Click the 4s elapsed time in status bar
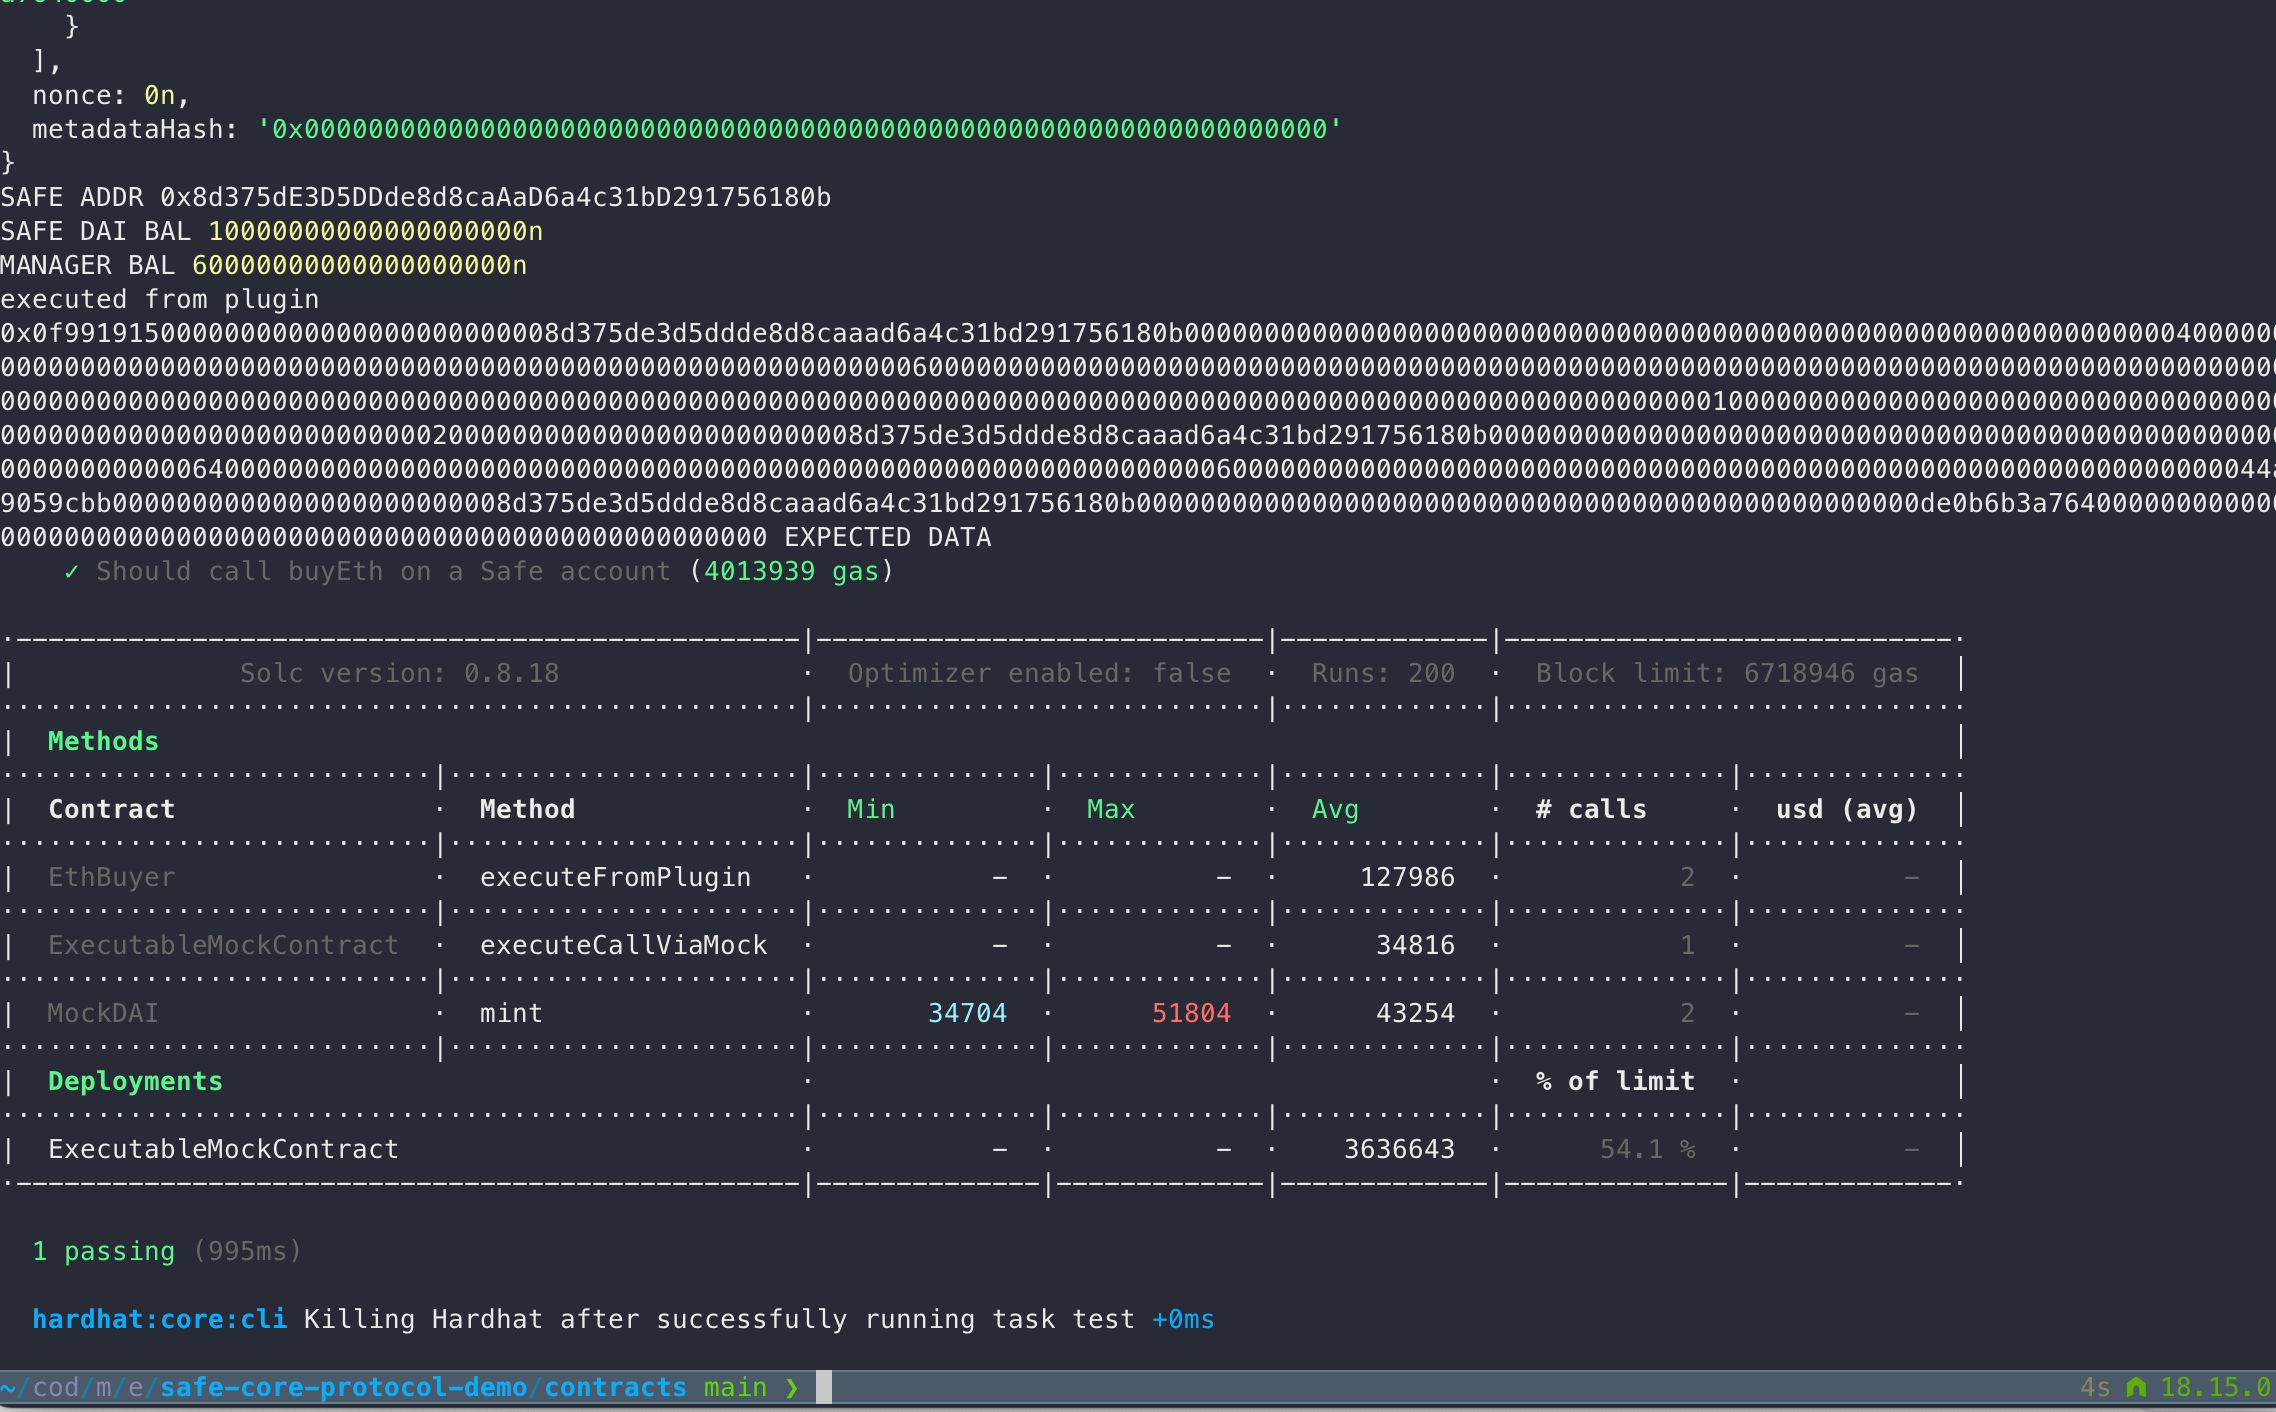Viewport: 2276px width, 1412px height. 2096,1387
